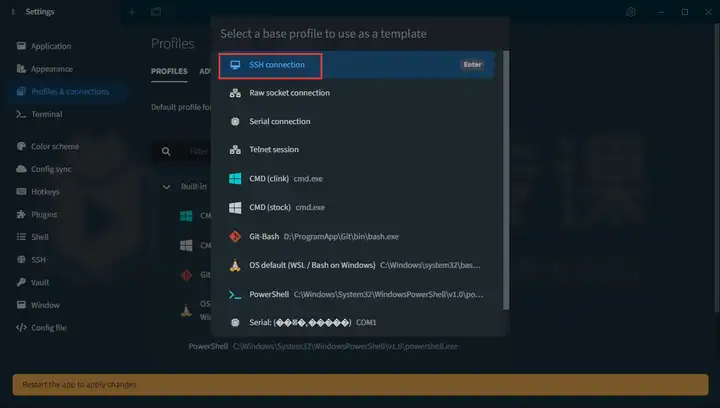Screen dimensions: 720x408
Task: Click the SSH globe icon in sidebar
Action: [x=21, y=259]
